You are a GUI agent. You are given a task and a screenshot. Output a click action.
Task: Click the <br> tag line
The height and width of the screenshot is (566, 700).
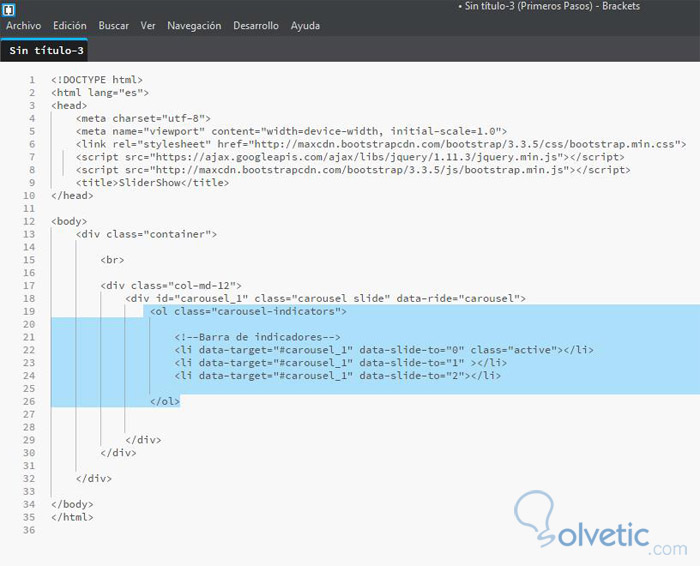112,260
